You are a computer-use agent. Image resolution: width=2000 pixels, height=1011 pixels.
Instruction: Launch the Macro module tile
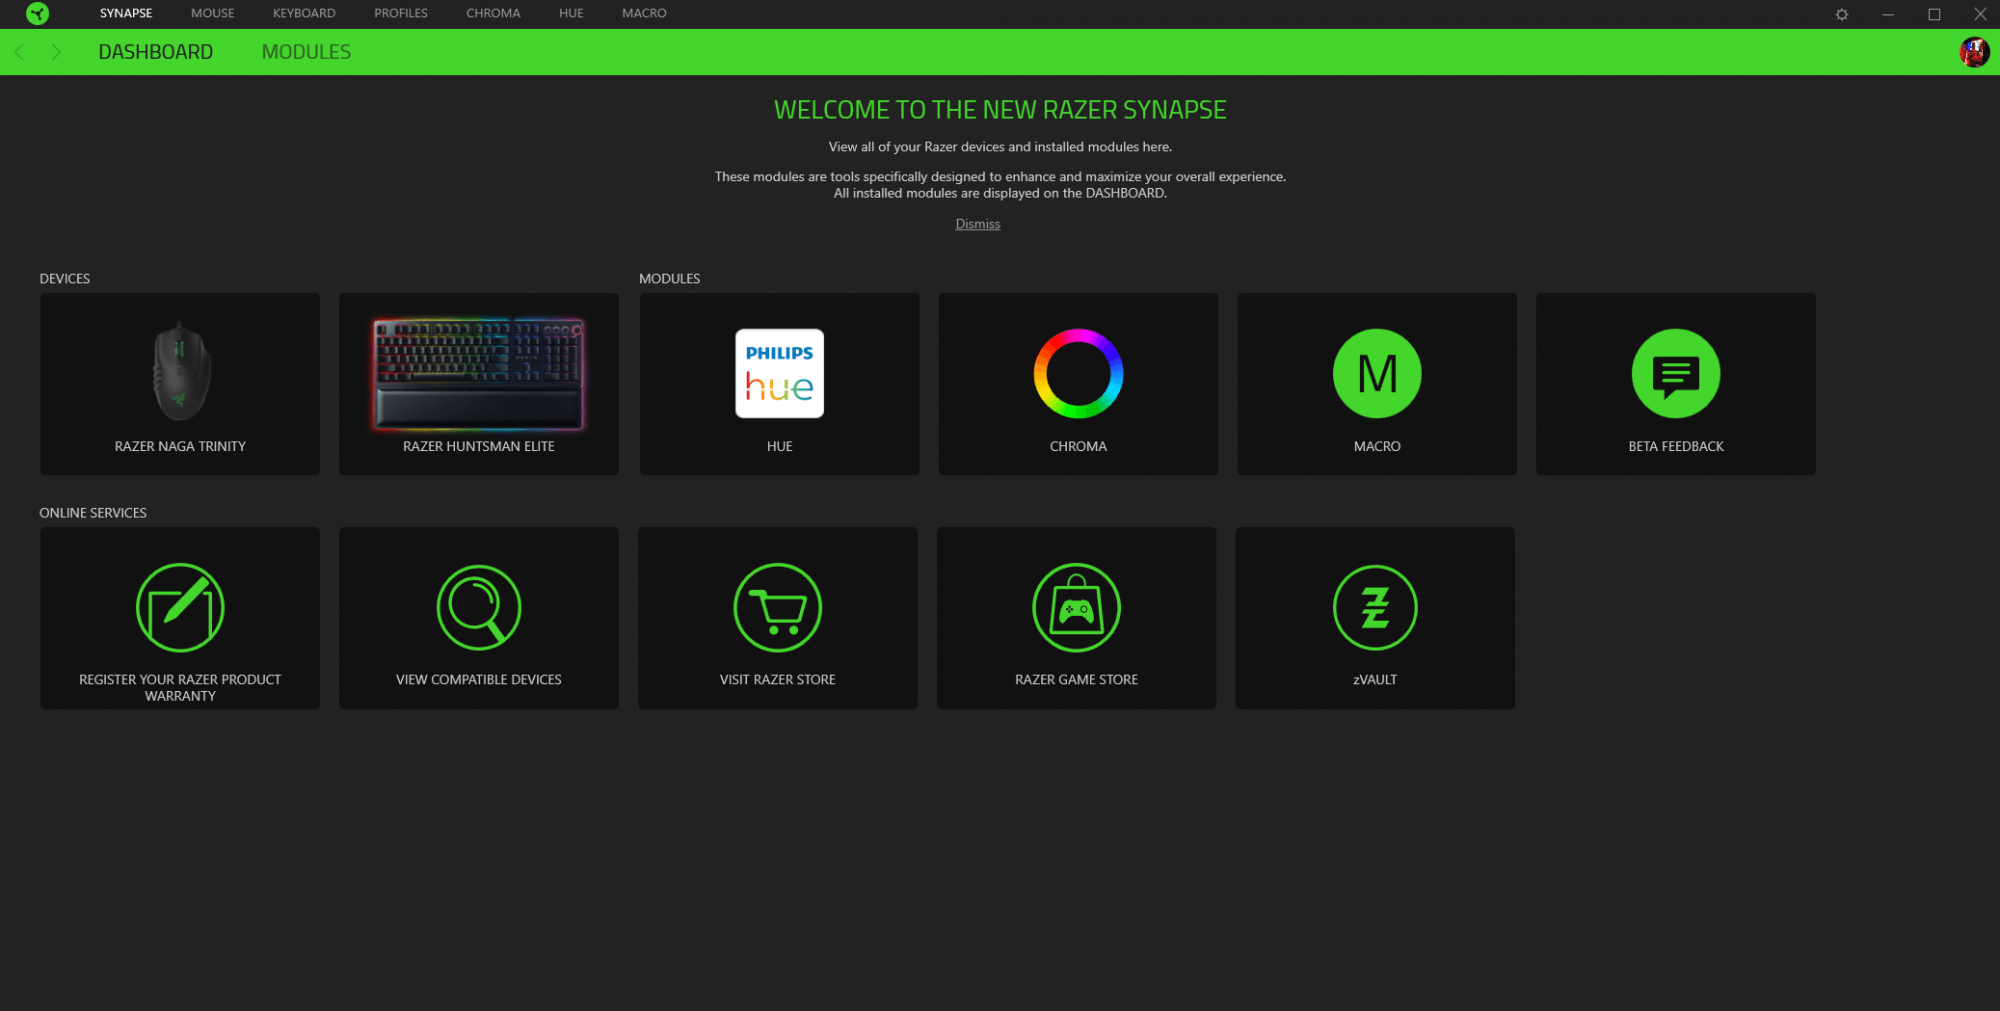click(x=1376, y=374)
